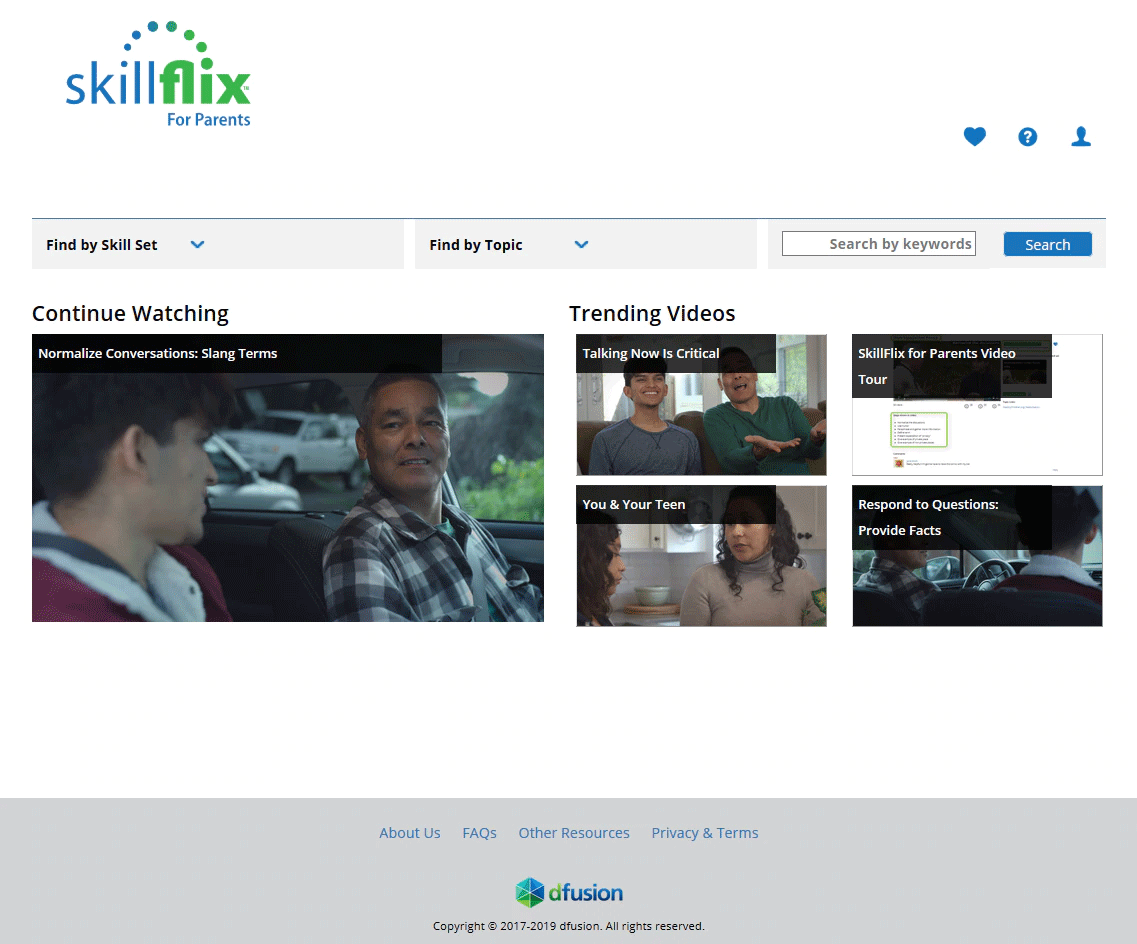Open favorites via the heart icon
The width and height of the screenshot is (1137, 944).
click(x=974, y=137)
